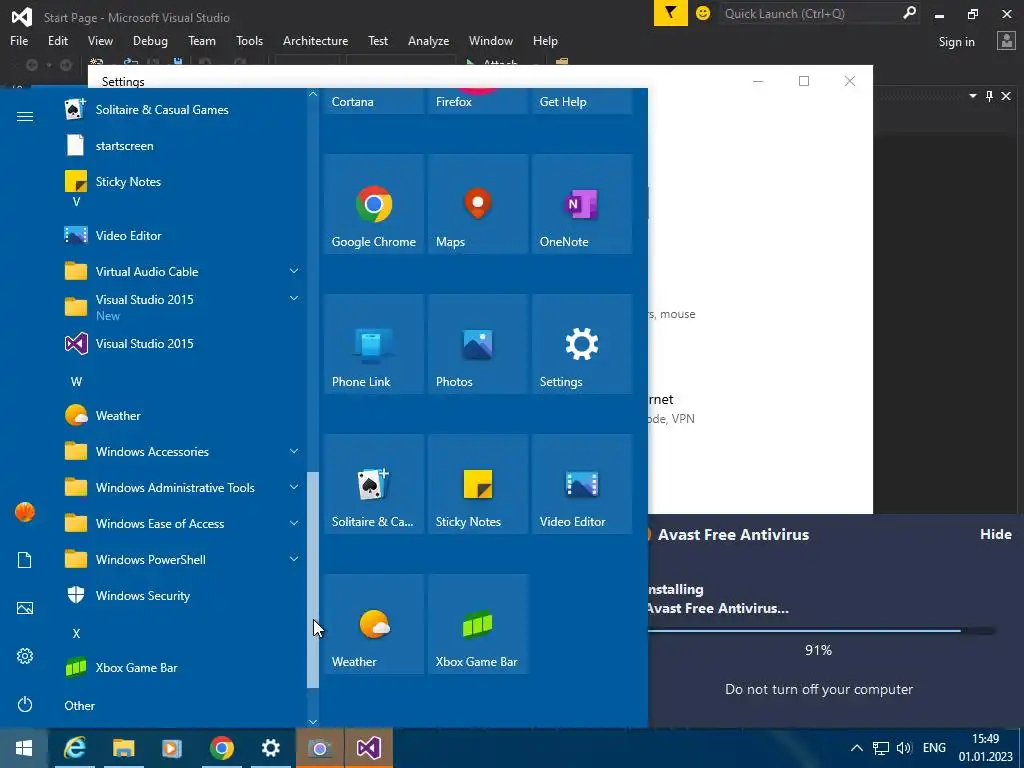Image resolution: width=1024 pixels, height=768 pixels.
Task: Open Settings gear in Start sidebar
Action: pyautogui.click(x=25, y=656)
